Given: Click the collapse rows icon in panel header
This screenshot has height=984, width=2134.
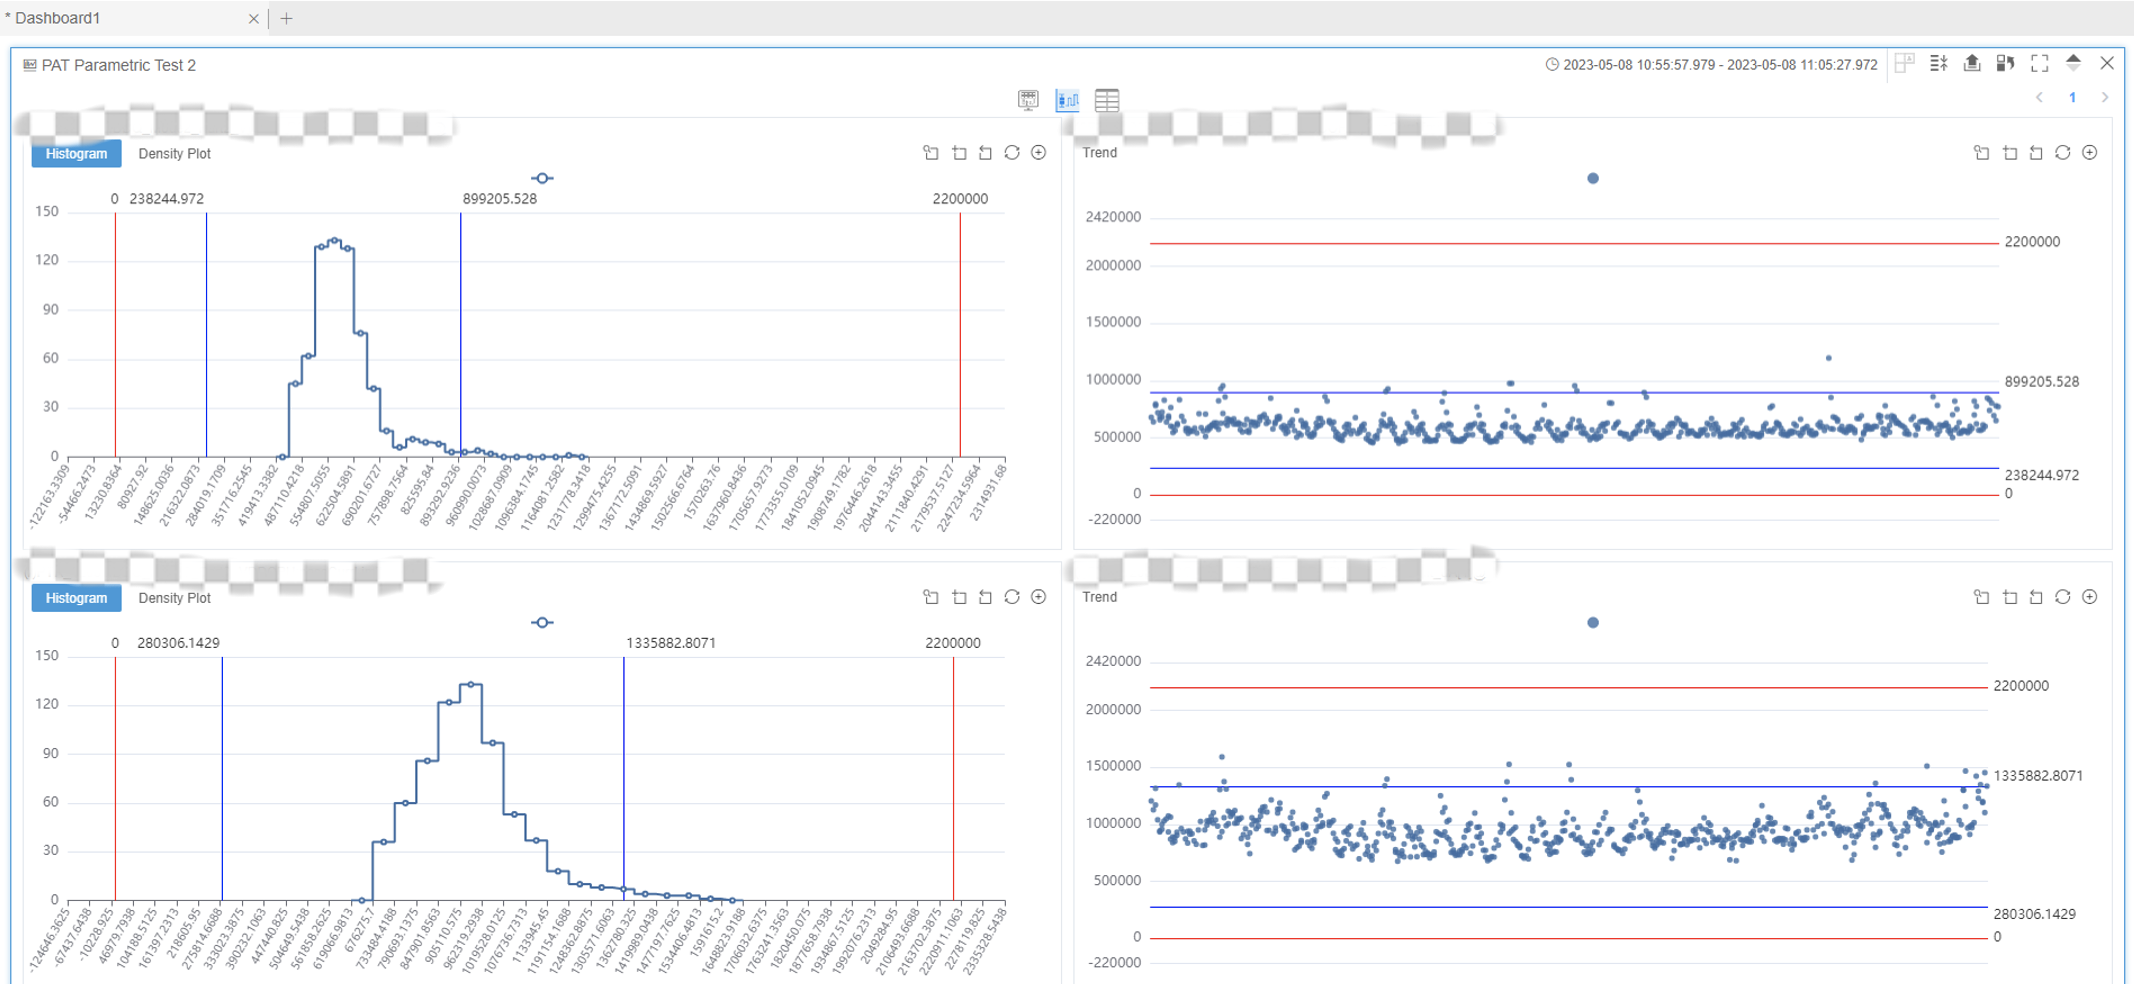Looking at the screenshot, I should click(x=1938, y=64).
